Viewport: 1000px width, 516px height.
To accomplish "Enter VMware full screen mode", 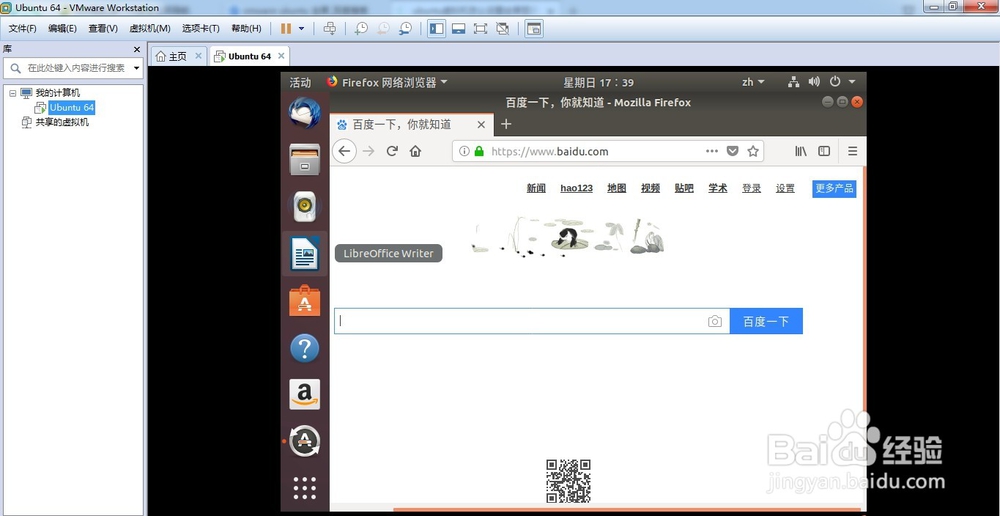I will pyautogui.click(x=480, y=29).
